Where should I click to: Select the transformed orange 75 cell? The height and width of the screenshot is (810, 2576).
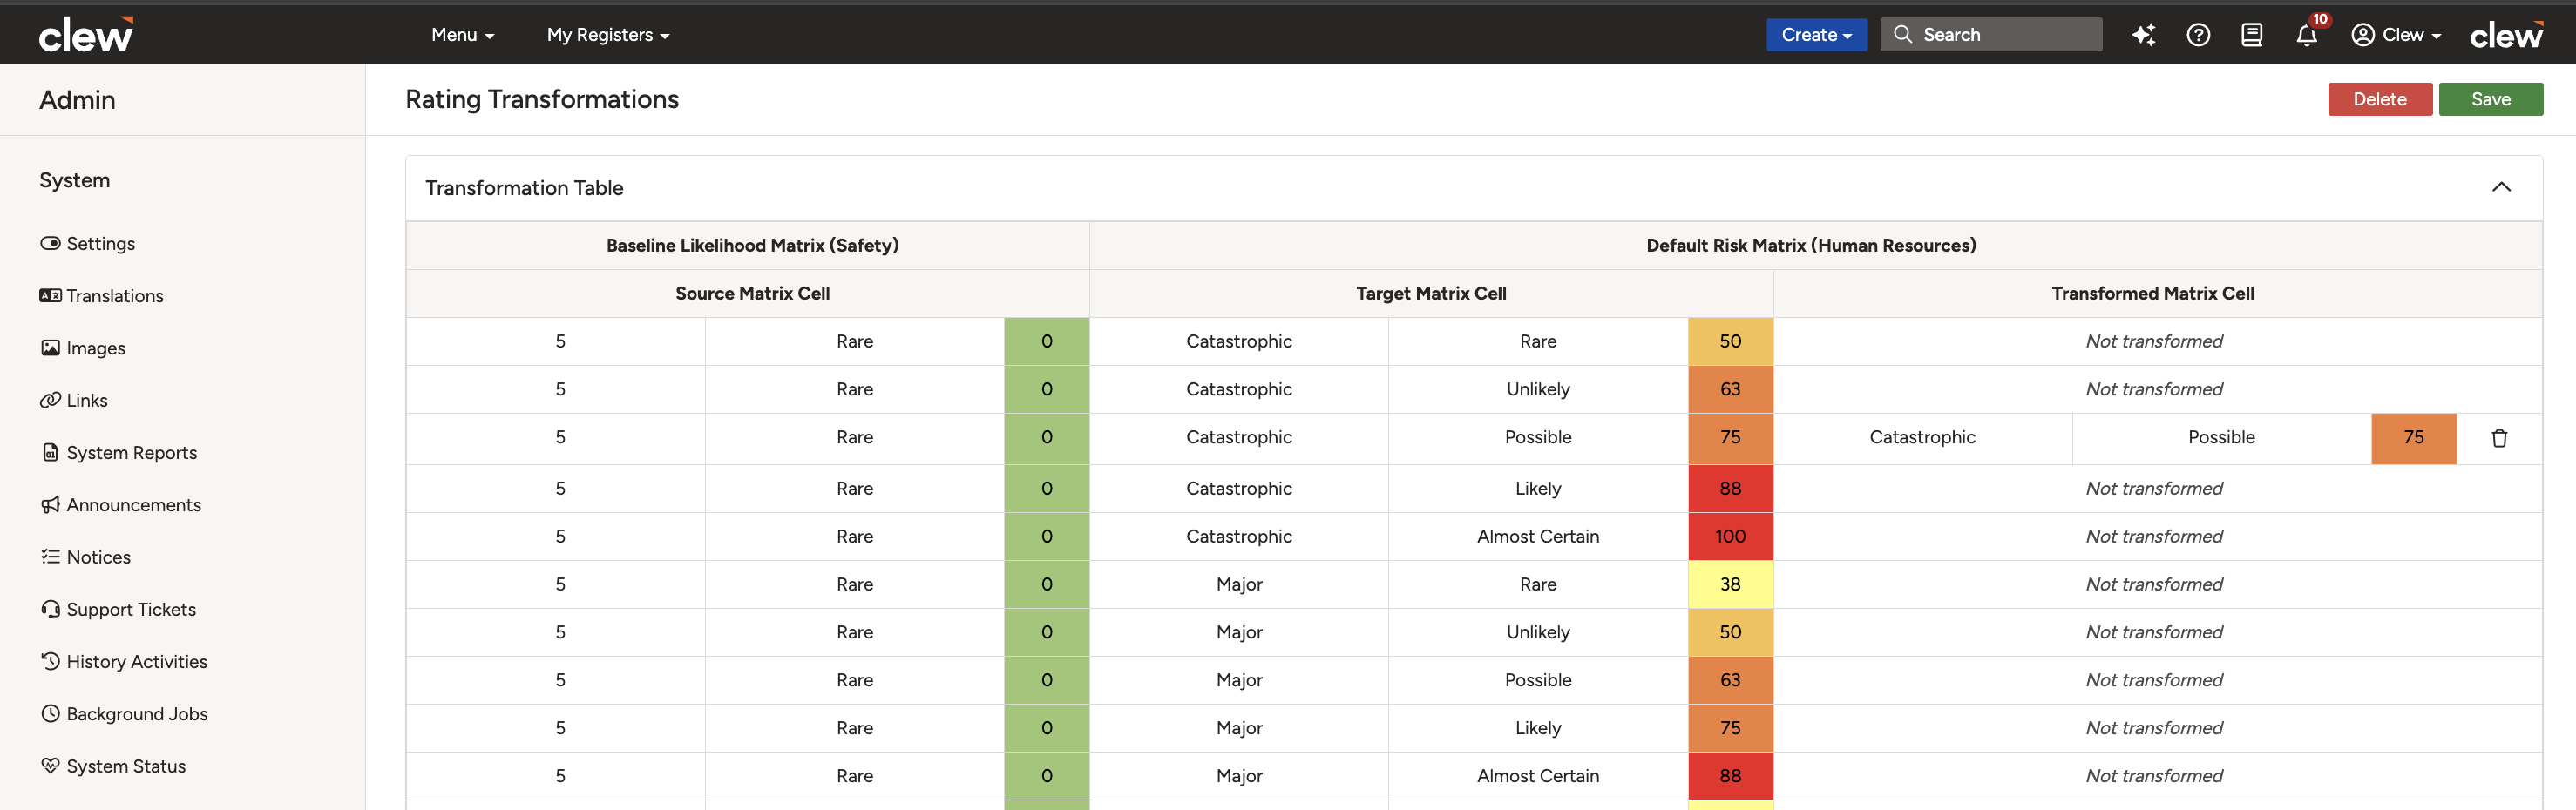pyautogui.click(x=2413, y=438)
